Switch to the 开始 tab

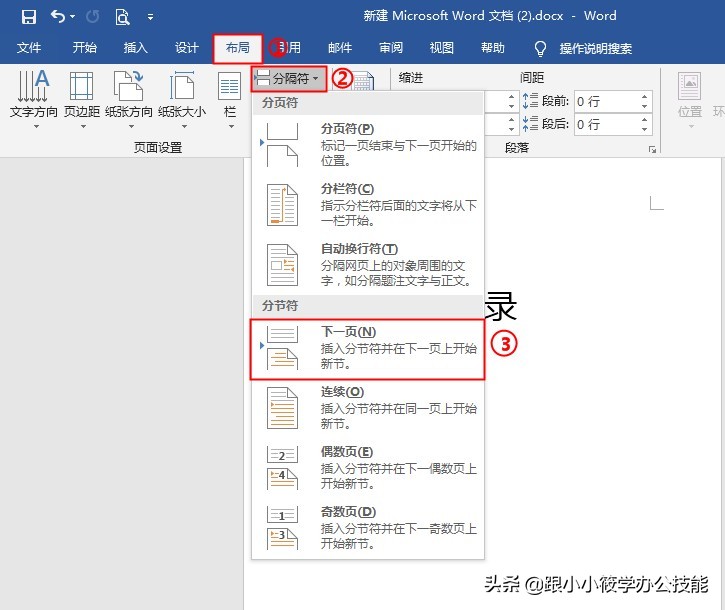point(85,48)
